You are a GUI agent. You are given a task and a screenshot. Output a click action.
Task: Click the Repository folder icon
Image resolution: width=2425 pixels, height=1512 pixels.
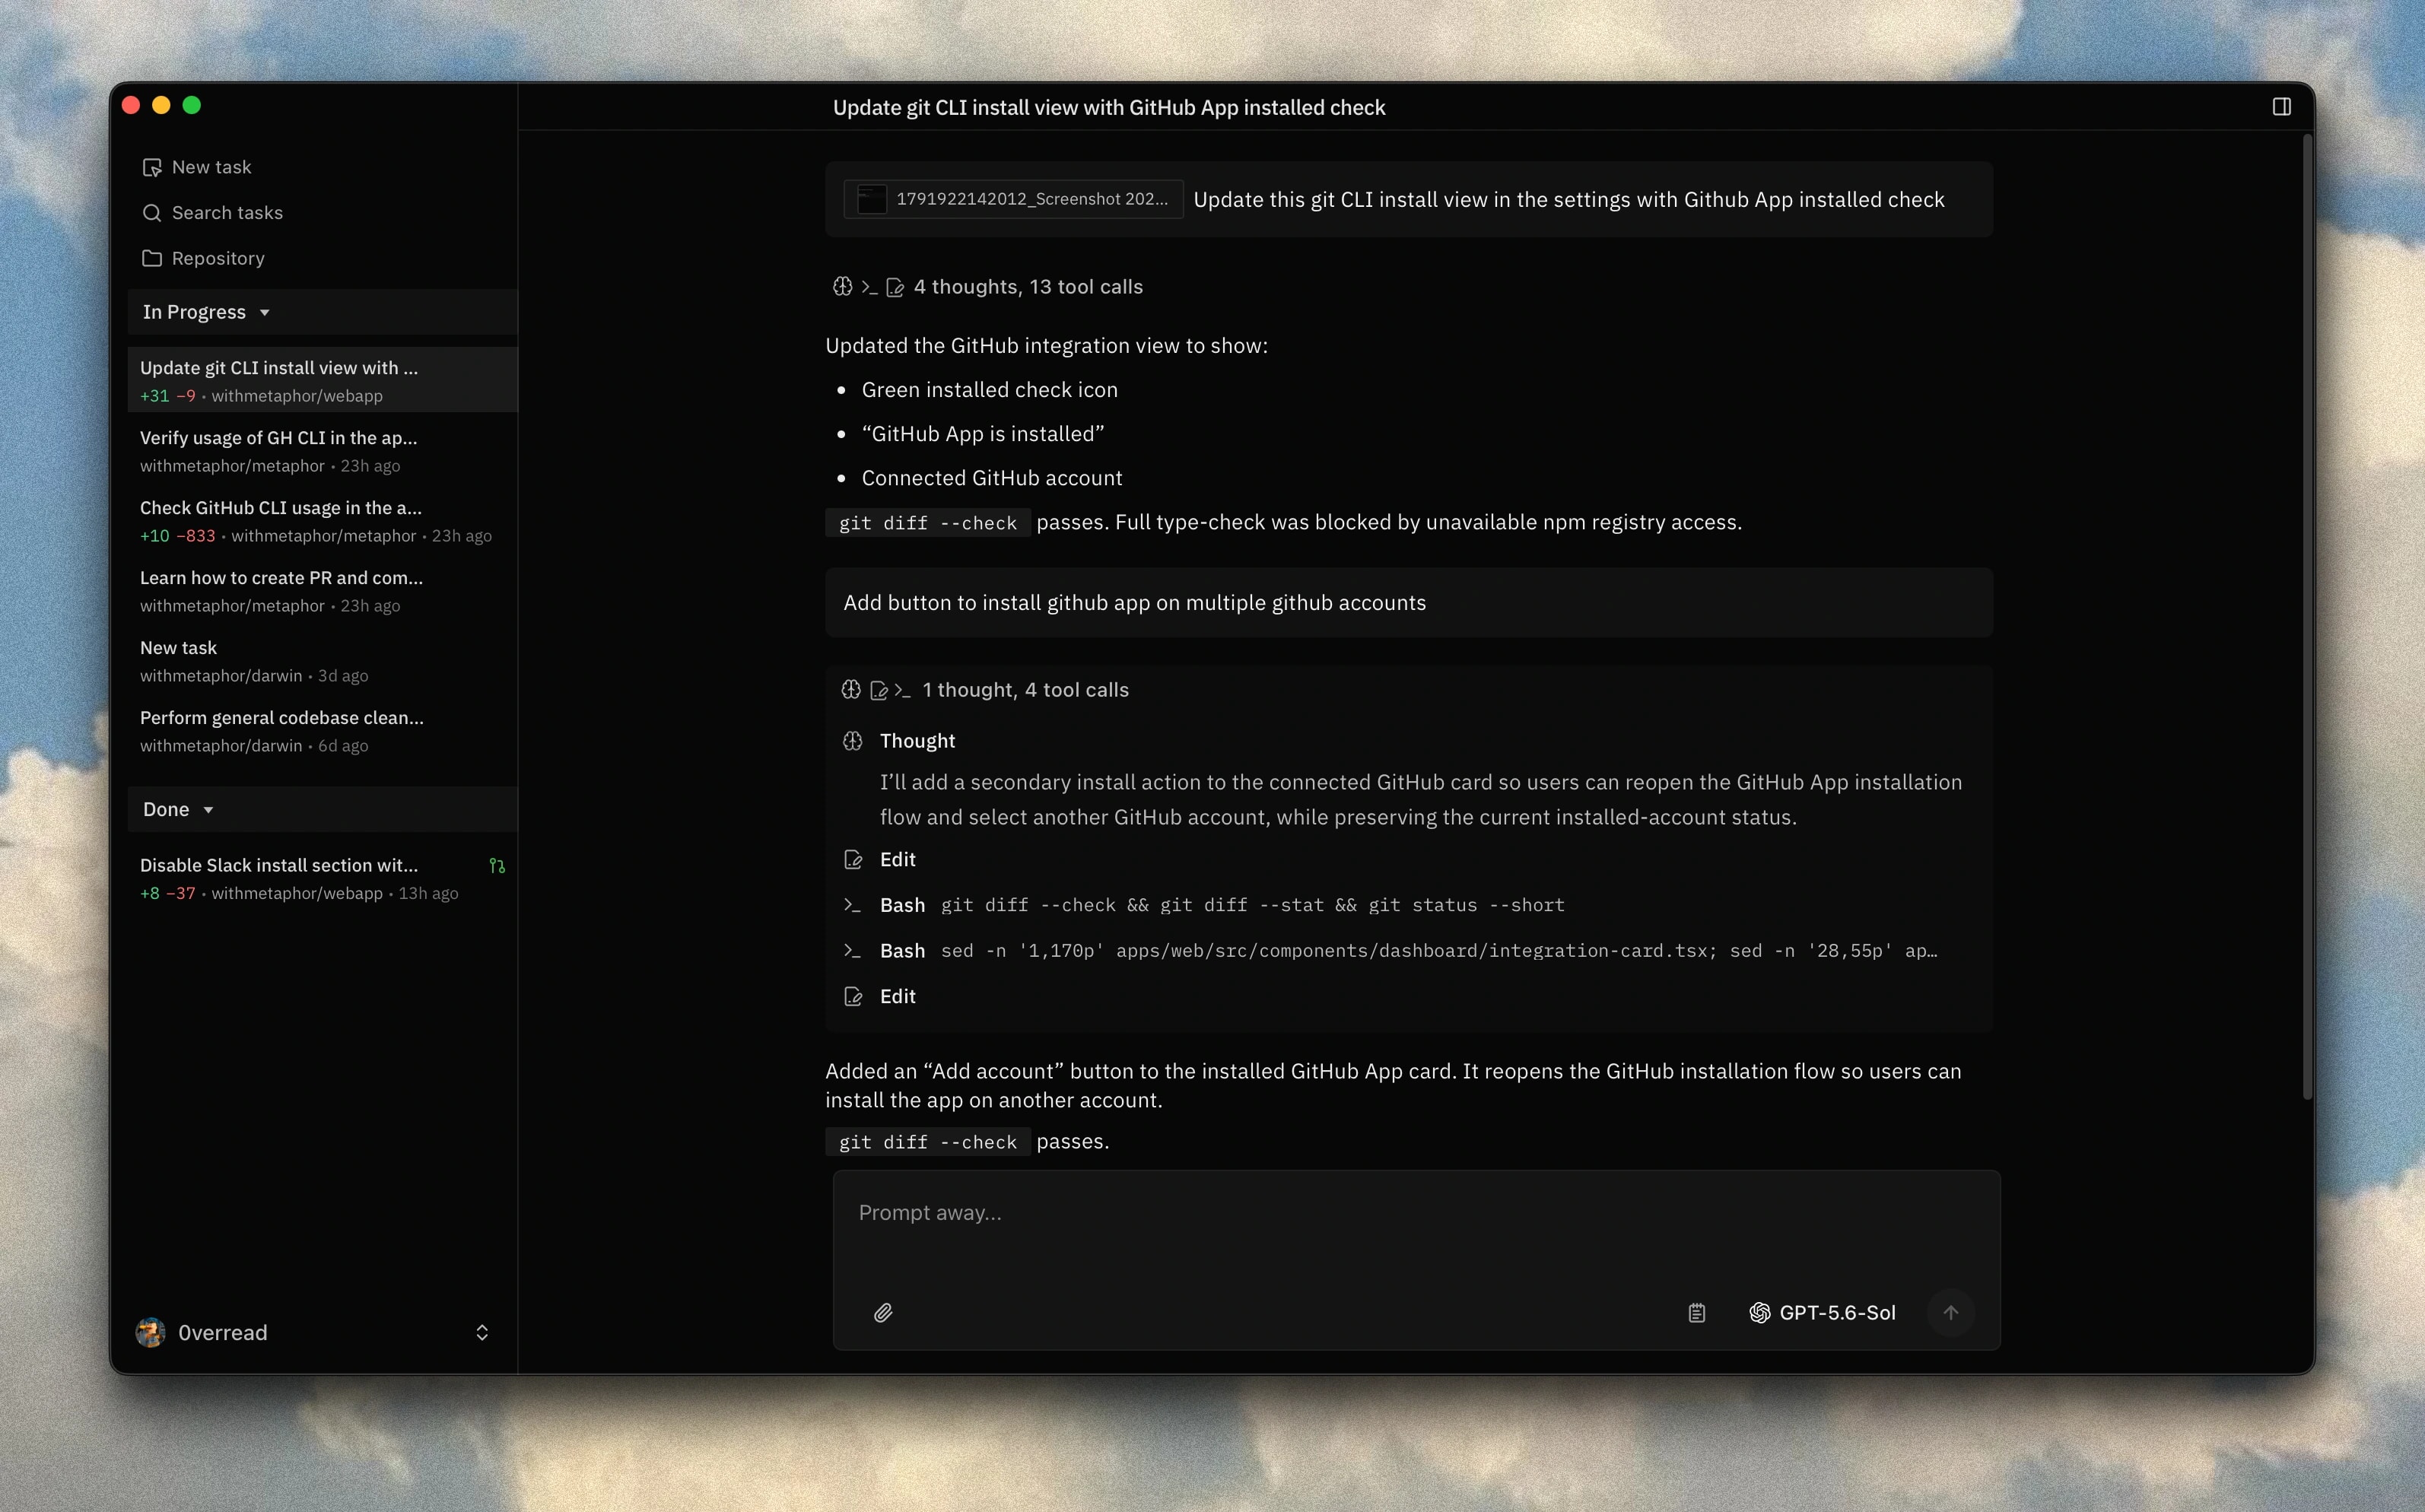coord(152,258)
